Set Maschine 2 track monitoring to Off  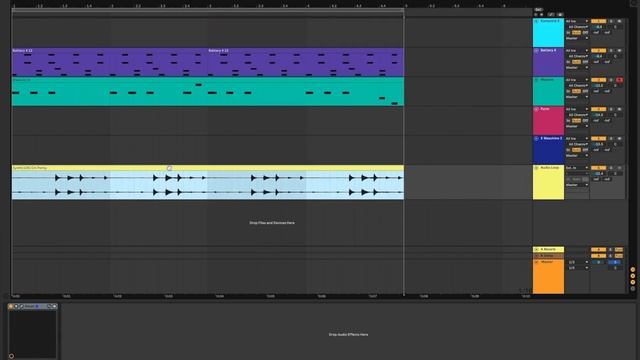click(585, 150)
